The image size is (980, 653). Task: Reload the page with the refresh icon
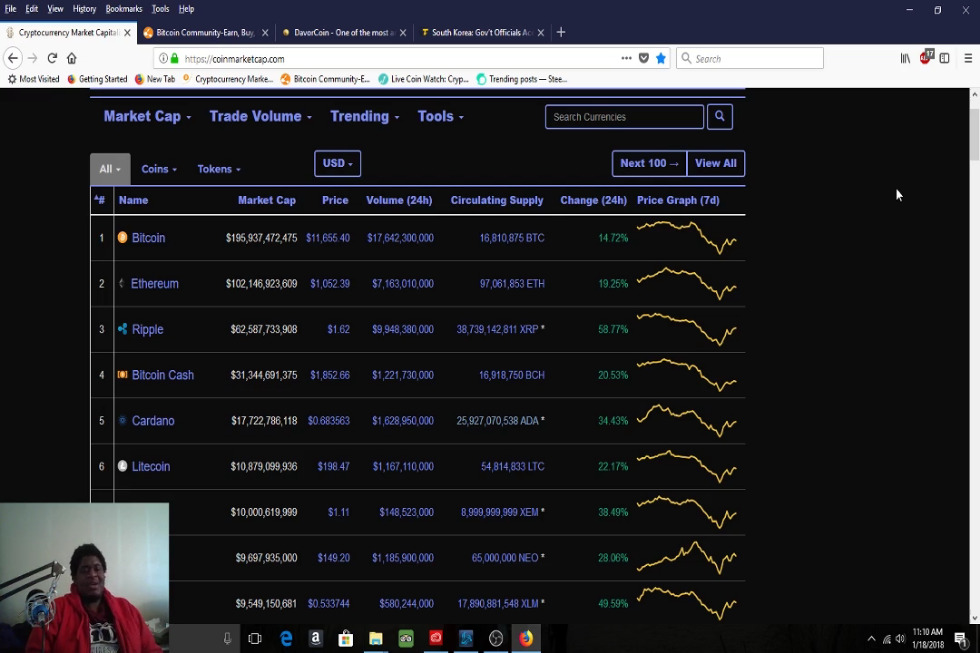point(52,58)
